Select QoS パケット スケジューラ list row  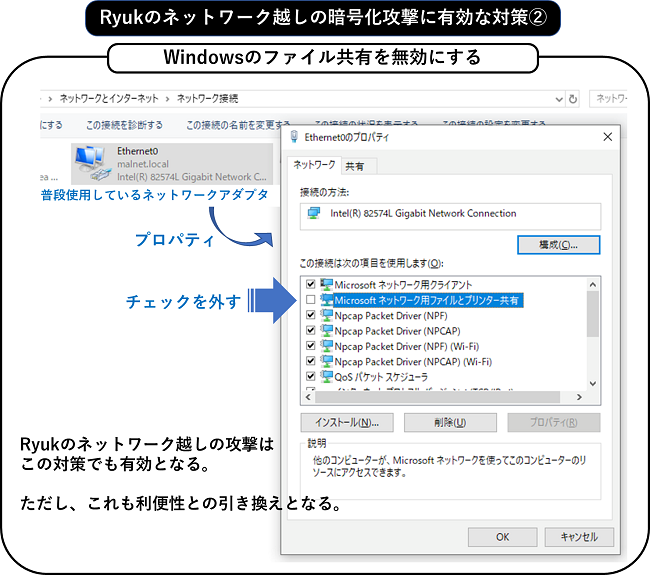[x=381, y=377]
